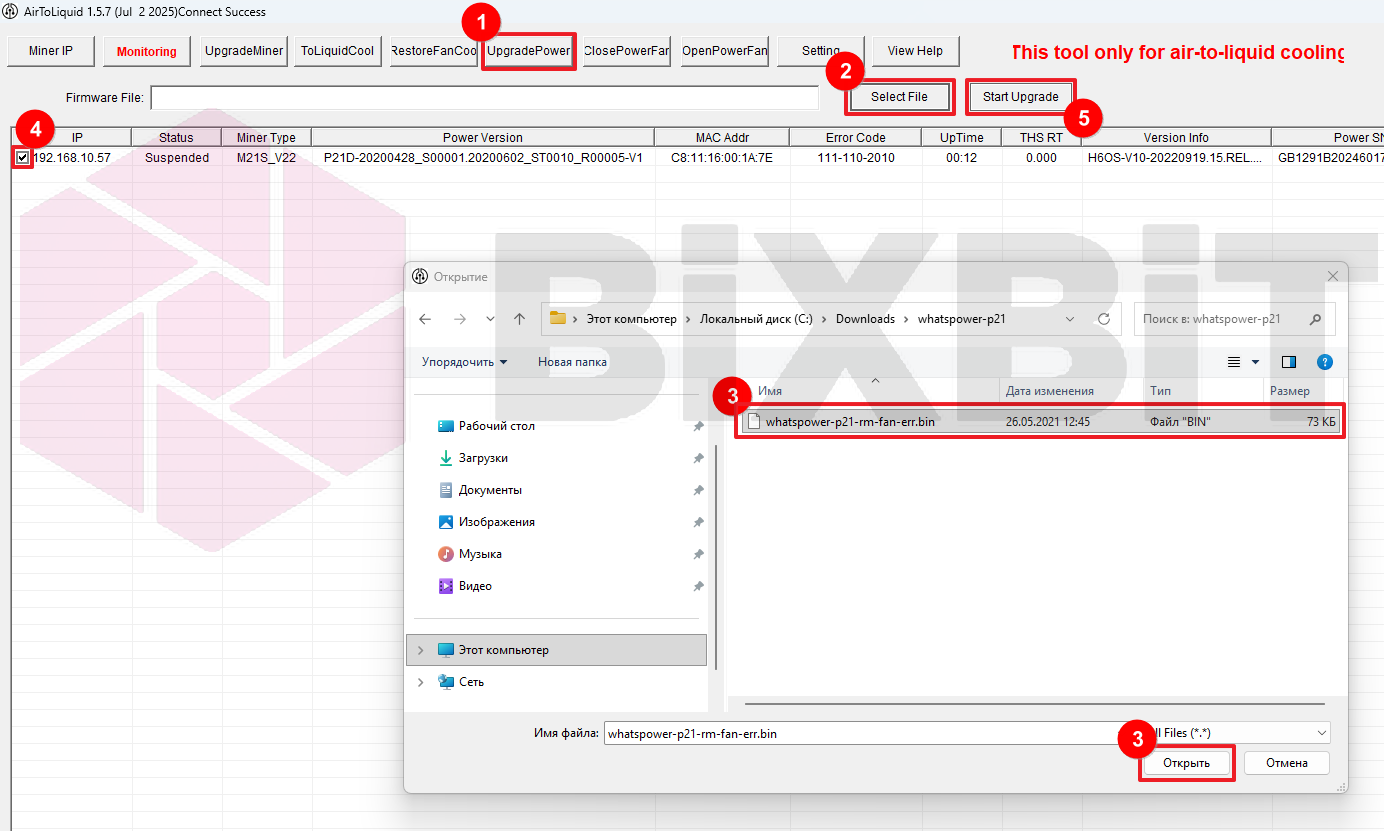Go back in the file dialog

click(425, 319)
